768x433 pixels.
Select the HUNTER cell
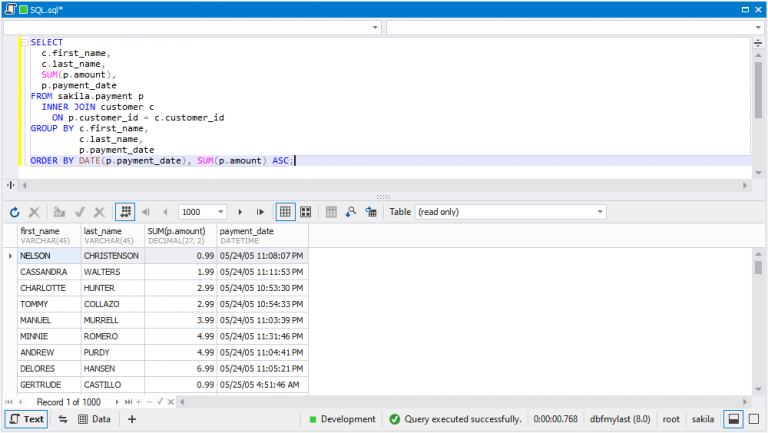point(113,288)
